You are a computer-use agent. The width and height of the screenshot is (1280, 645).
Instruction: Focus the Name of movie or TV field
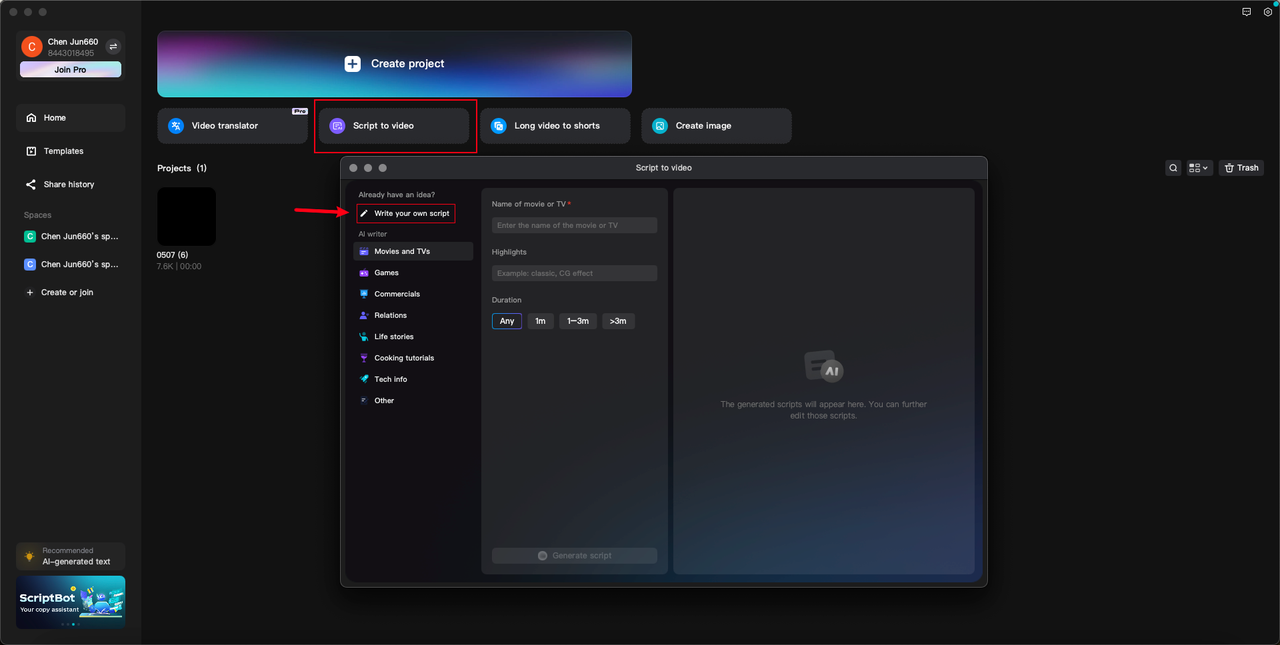point(574,226)
